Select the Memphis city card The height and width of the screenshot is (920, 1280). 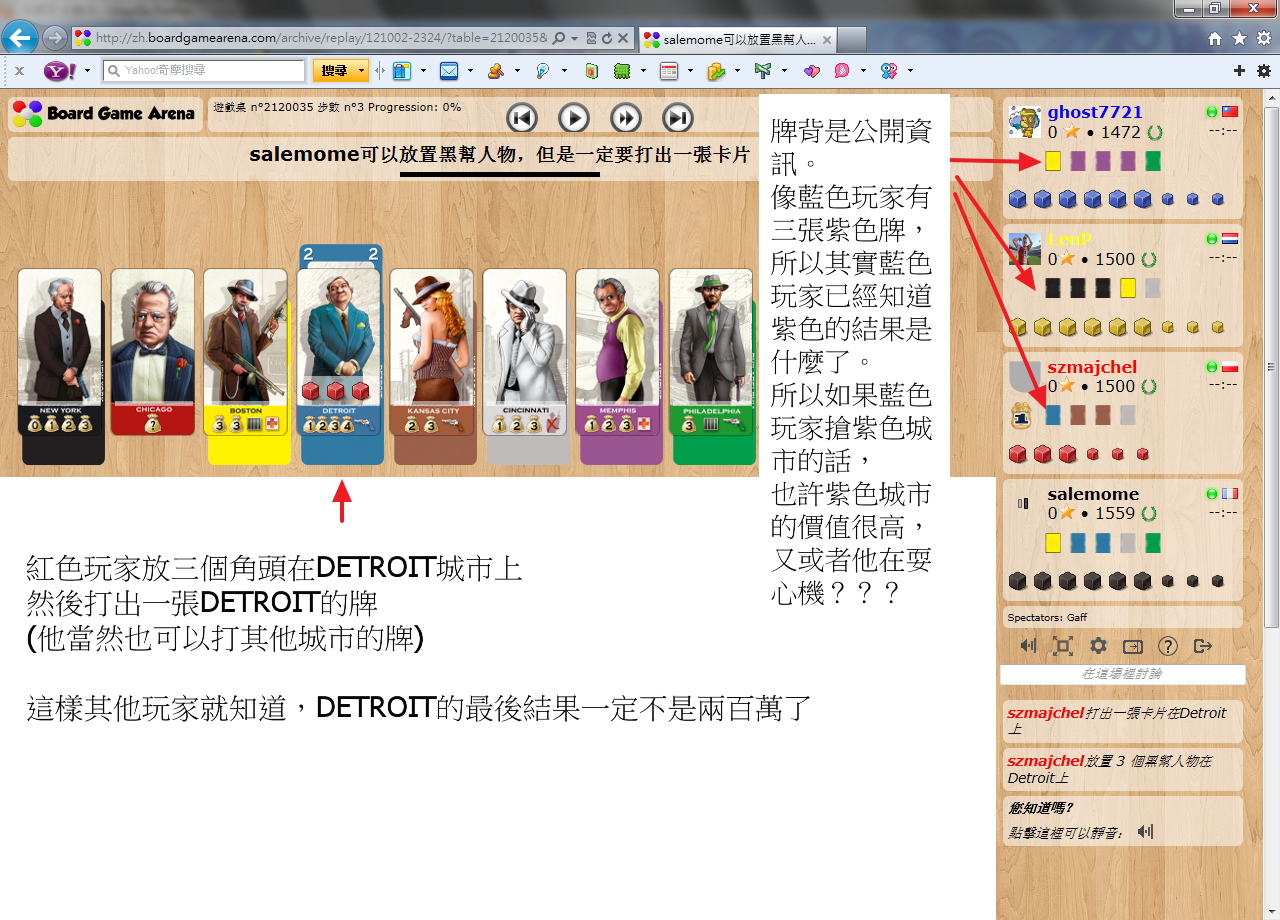[618, 352]
